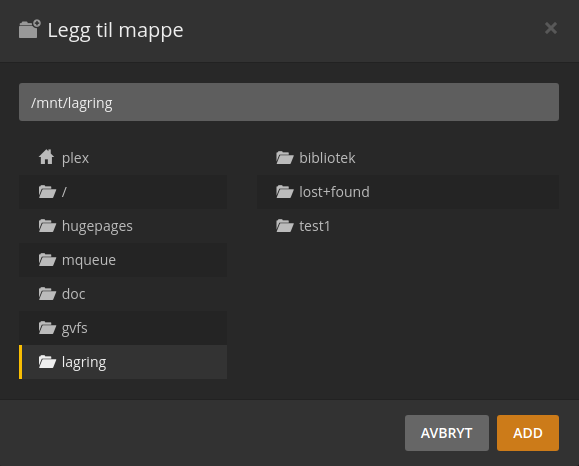Click the folder icon beside test1
The height and width of the screenshot is (466, 579).
pyautogui.click(x=285, y=226)
